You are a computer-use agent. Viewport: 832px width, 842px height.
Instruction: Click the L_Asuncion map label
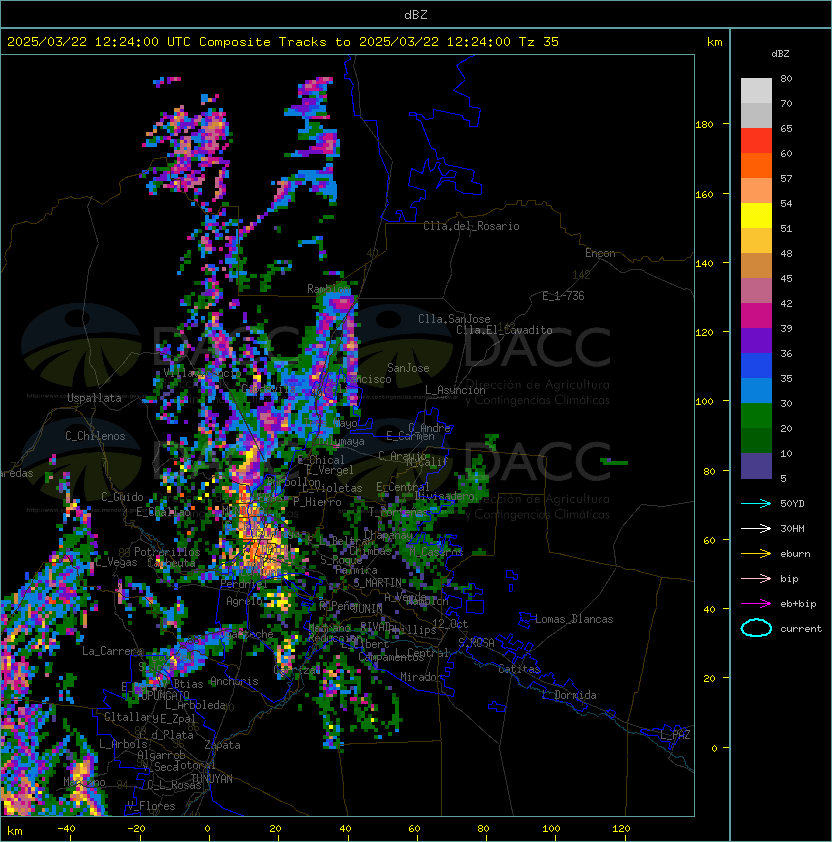(455, 390)
